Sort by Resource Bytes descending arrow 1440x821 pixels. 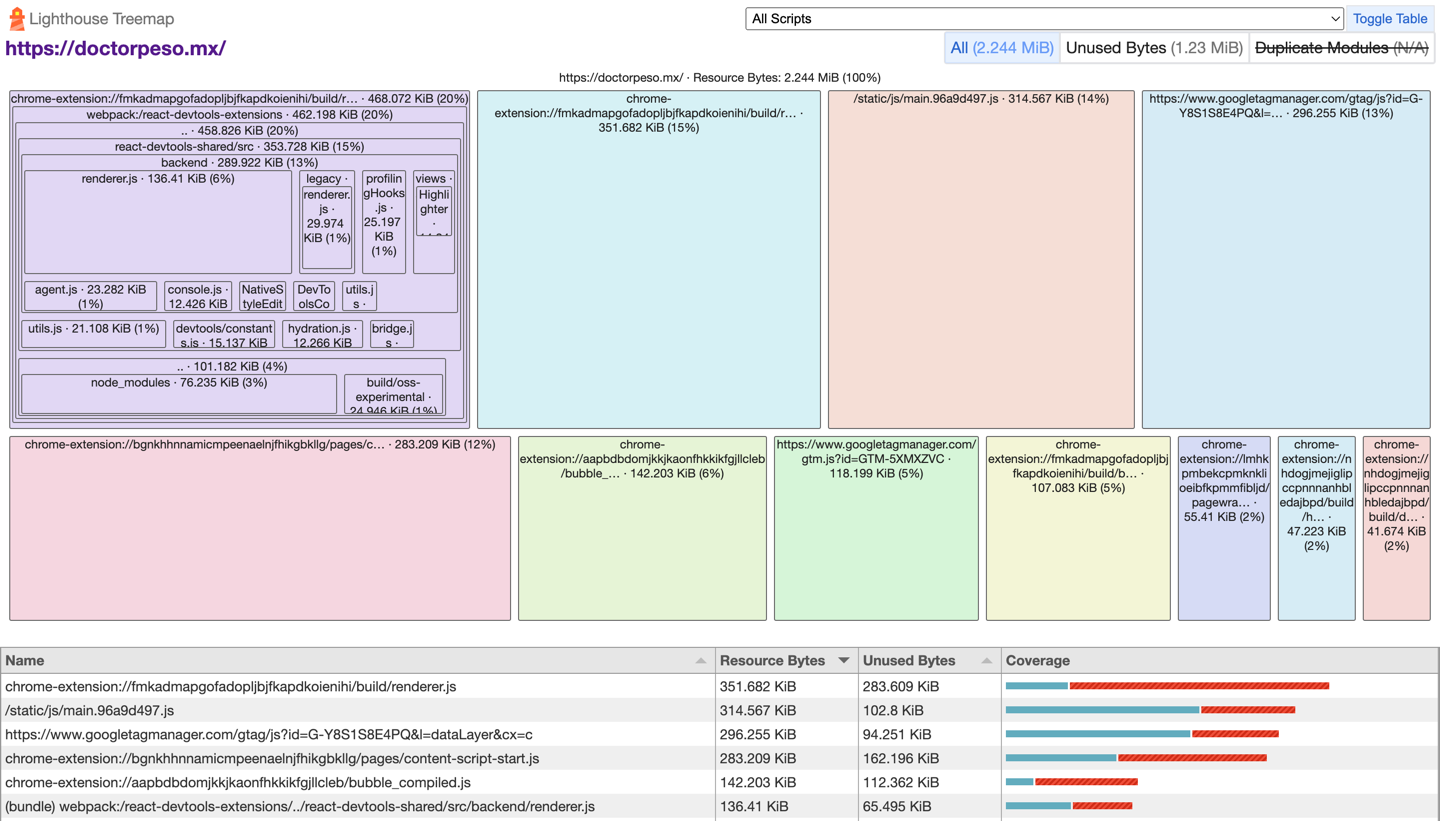tap(844, 661)
